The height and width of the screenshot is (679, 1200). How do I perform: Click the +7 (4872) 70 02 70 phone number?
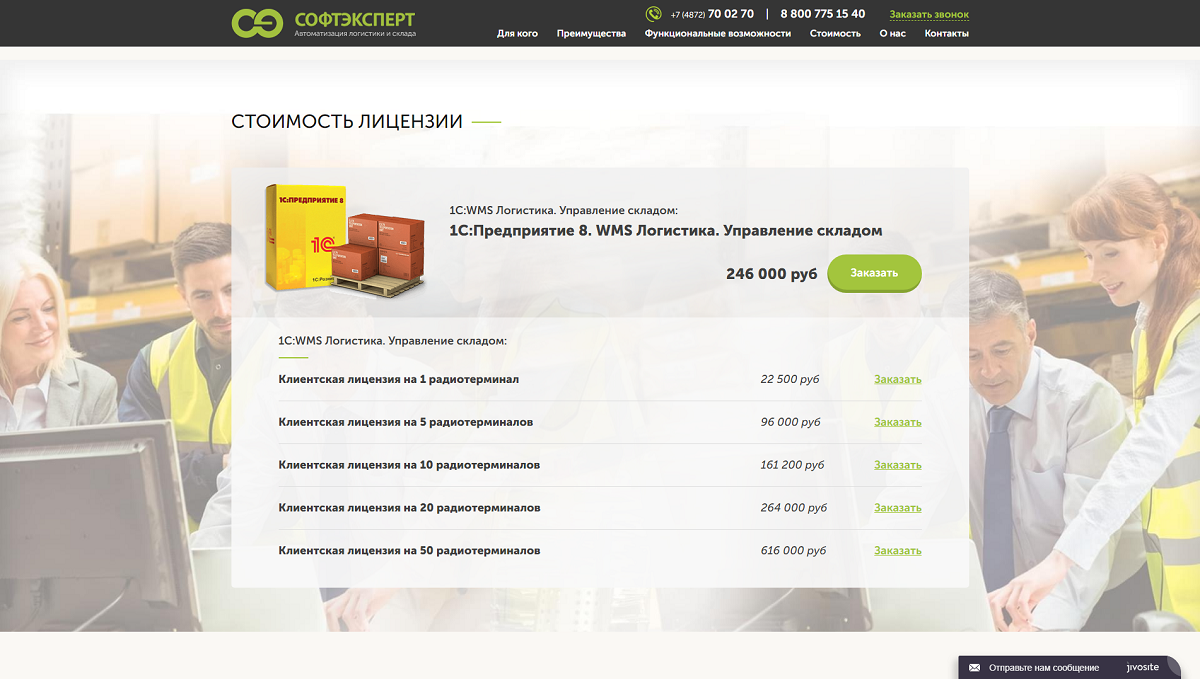tap(712, 14)
